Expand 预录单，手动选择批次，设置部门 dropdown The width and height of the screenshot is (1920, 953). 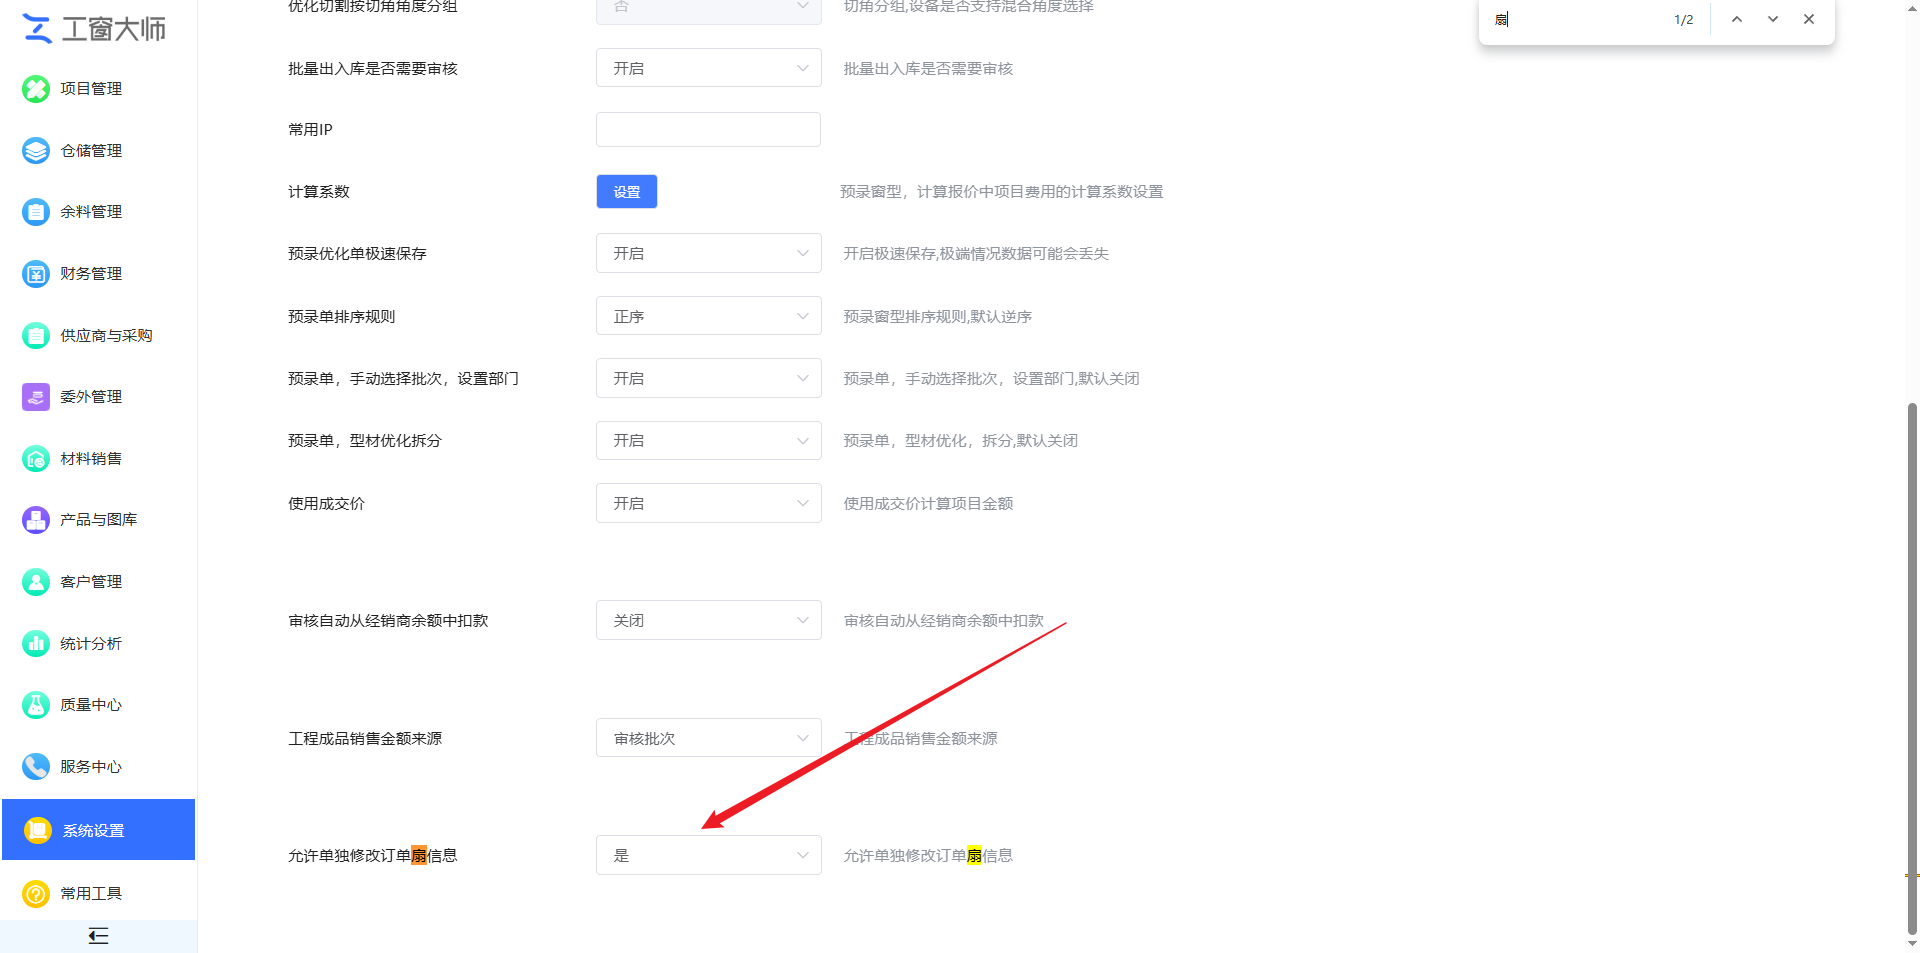pos(709,378)
